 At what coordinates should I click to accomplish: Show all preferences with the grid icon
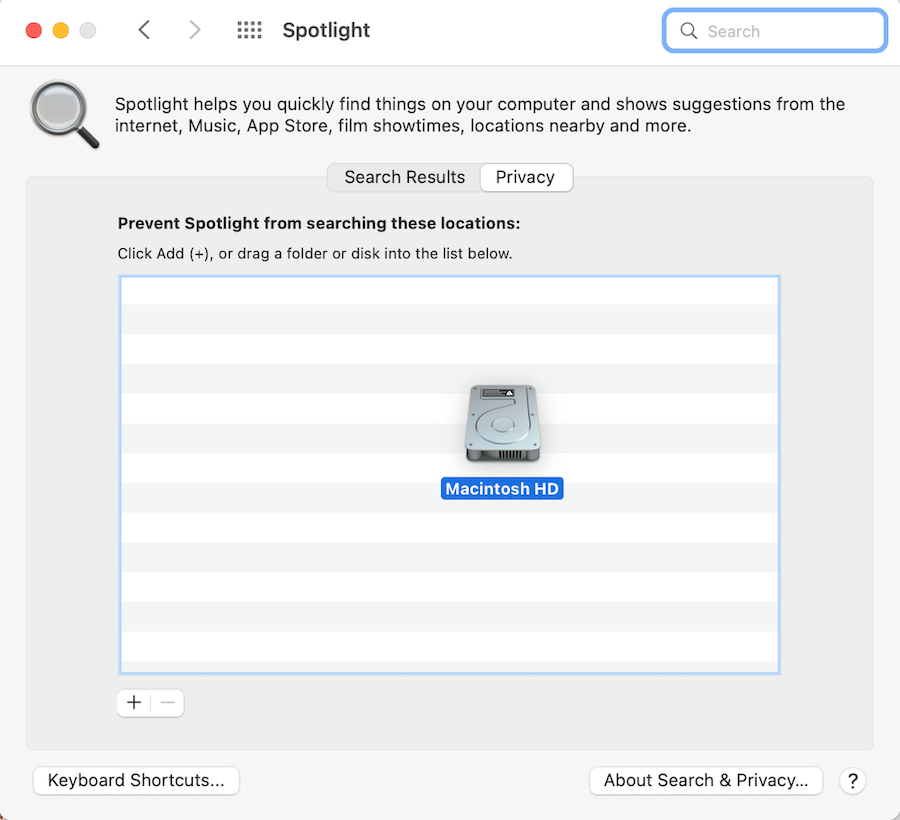pos(249,30)
